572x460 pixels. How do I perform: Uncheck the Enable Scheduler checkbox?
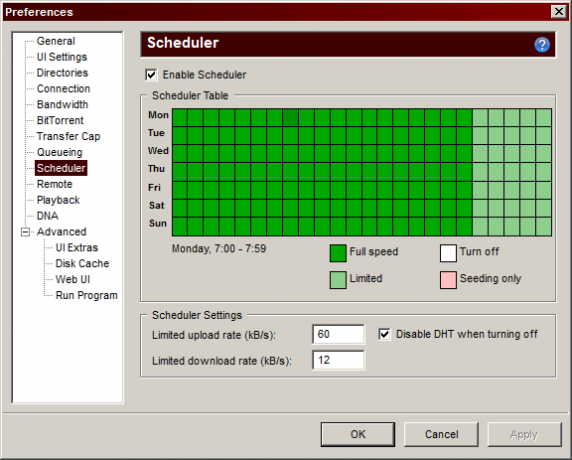(151, 75)
